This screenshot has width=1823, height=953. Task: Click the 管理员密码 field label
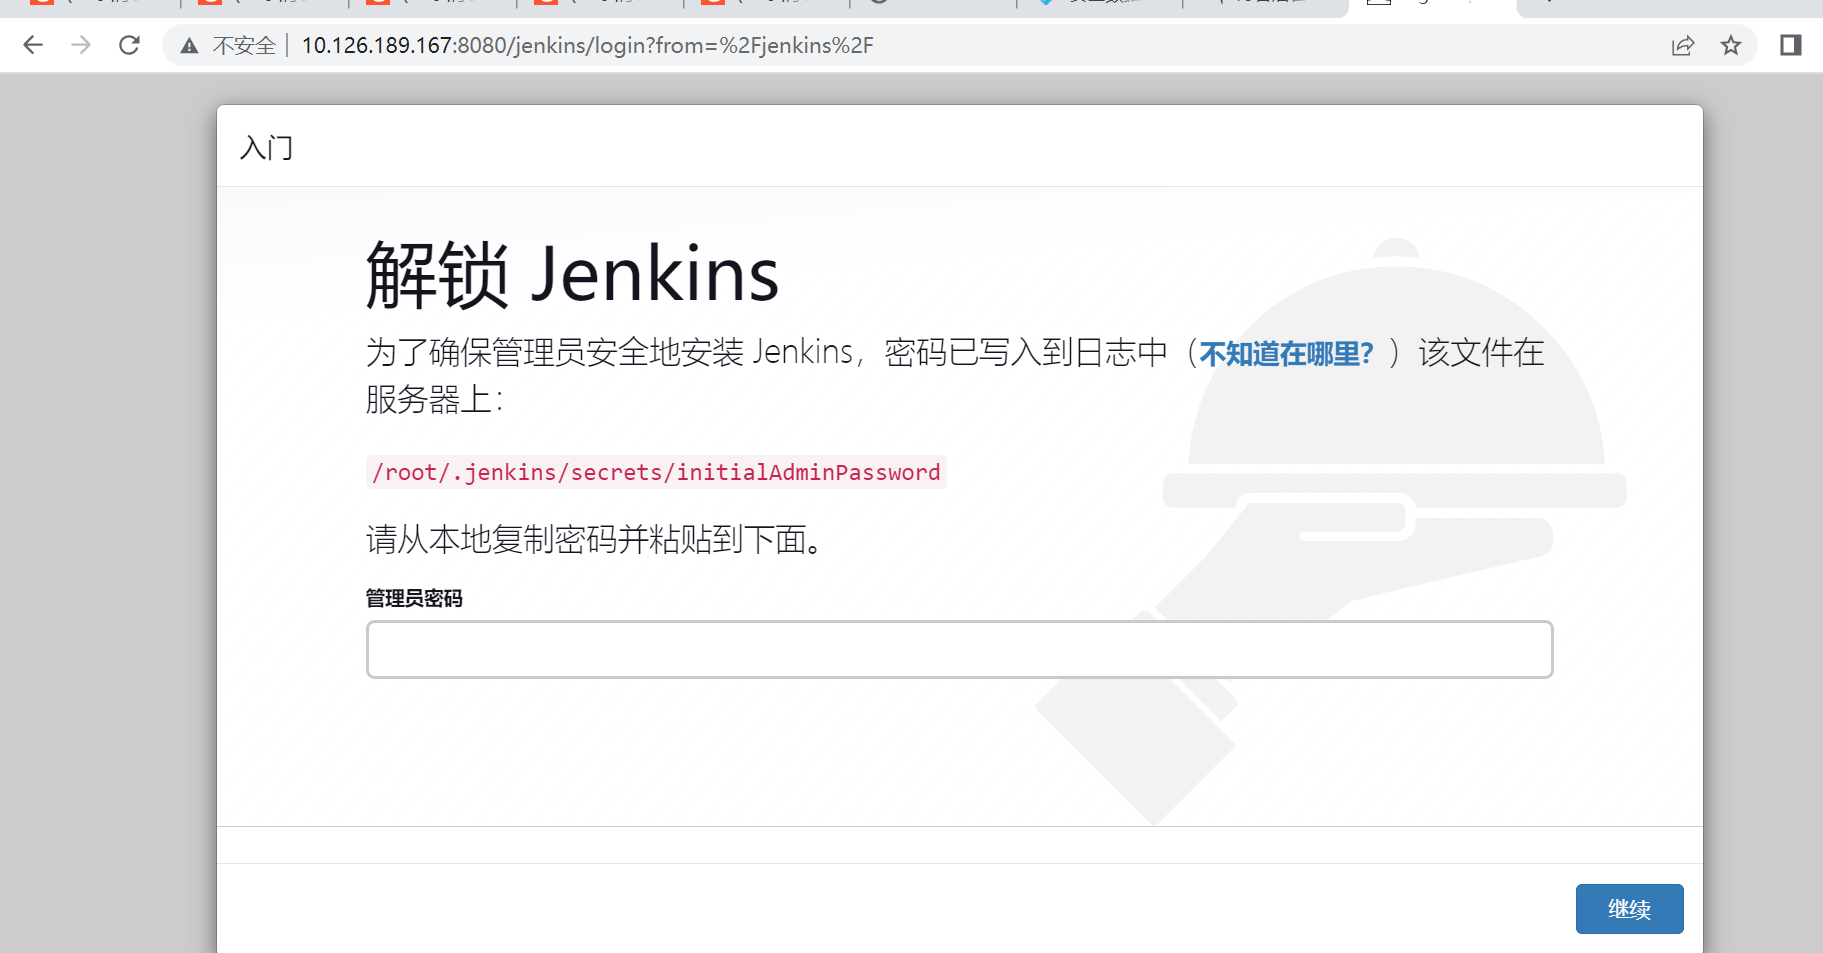[x=414, y=598]
